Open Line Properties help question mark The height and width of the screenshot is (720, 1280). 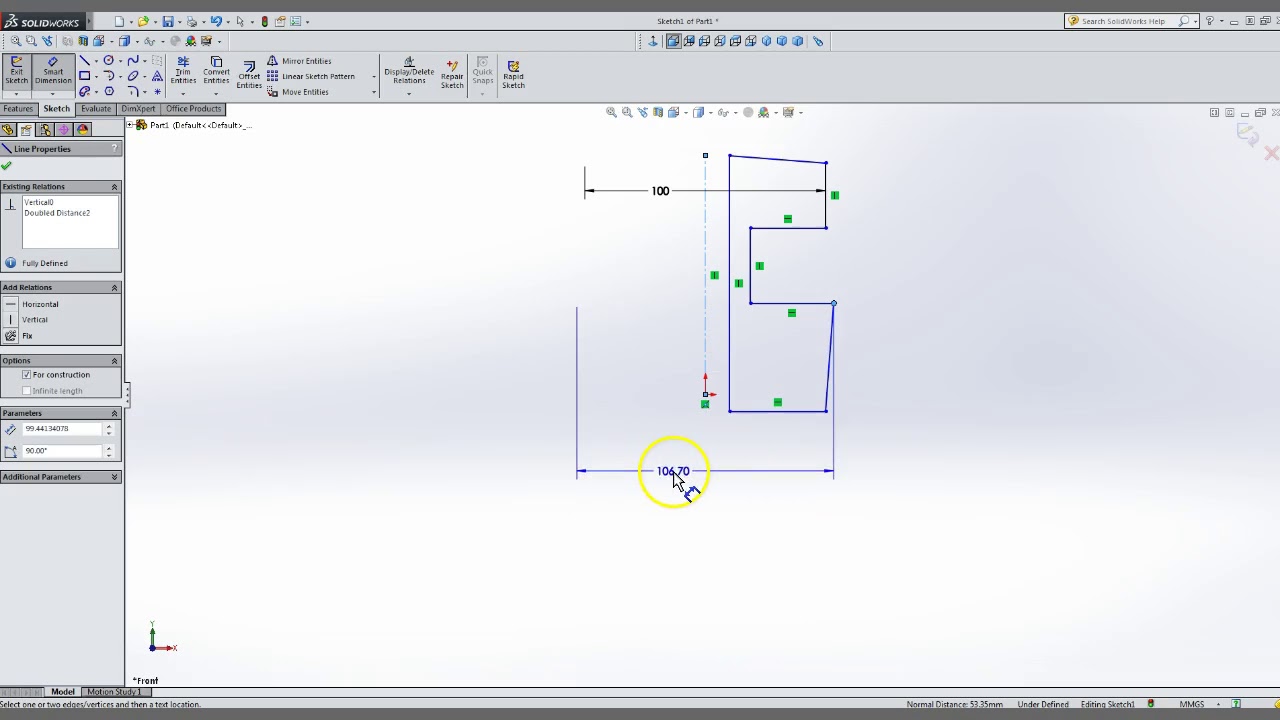[114, 149]
